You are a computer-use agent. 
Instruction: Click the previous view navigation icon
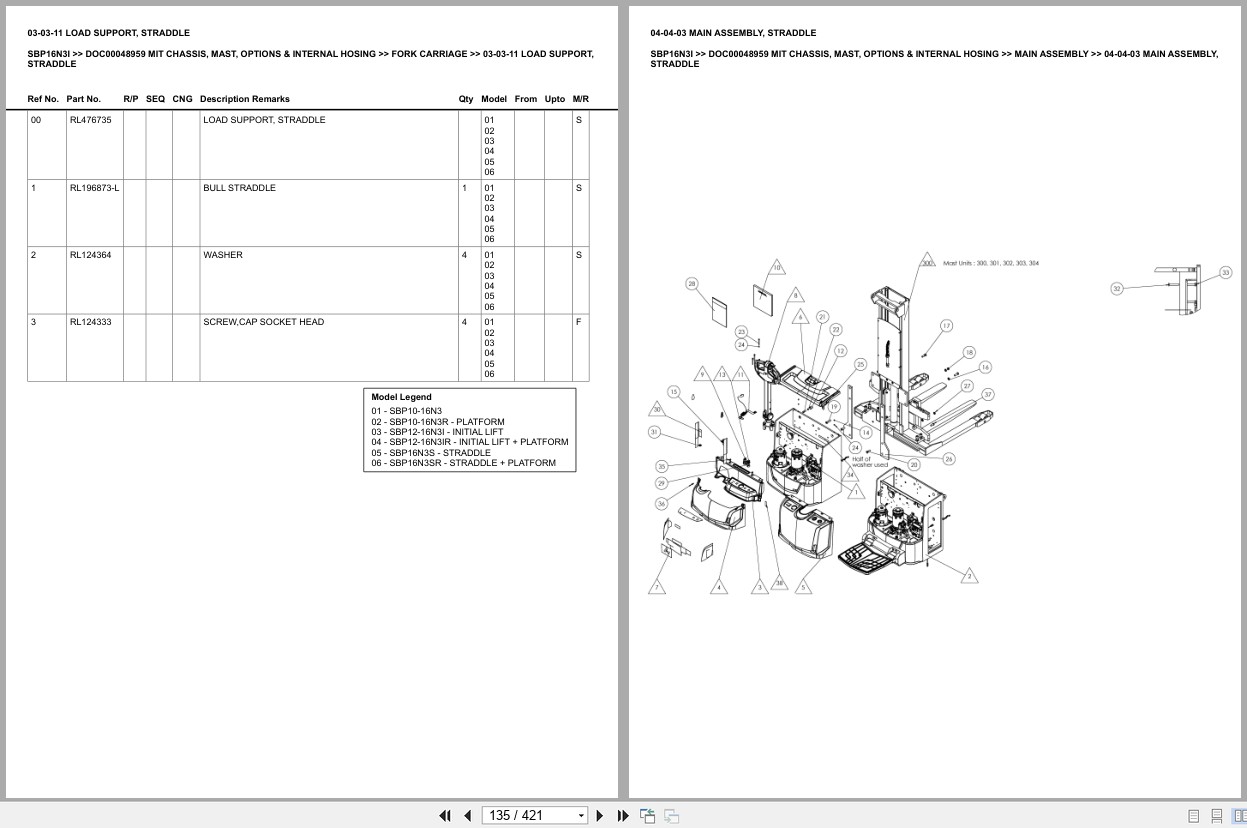647,816
